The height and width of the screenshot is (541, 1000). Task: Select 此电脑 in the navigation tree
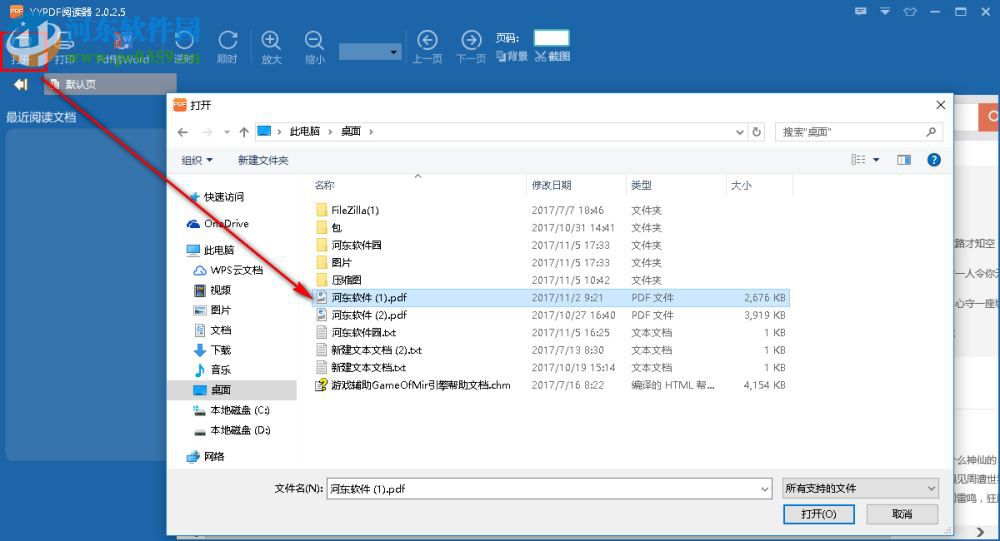click(x=219, y=250)
